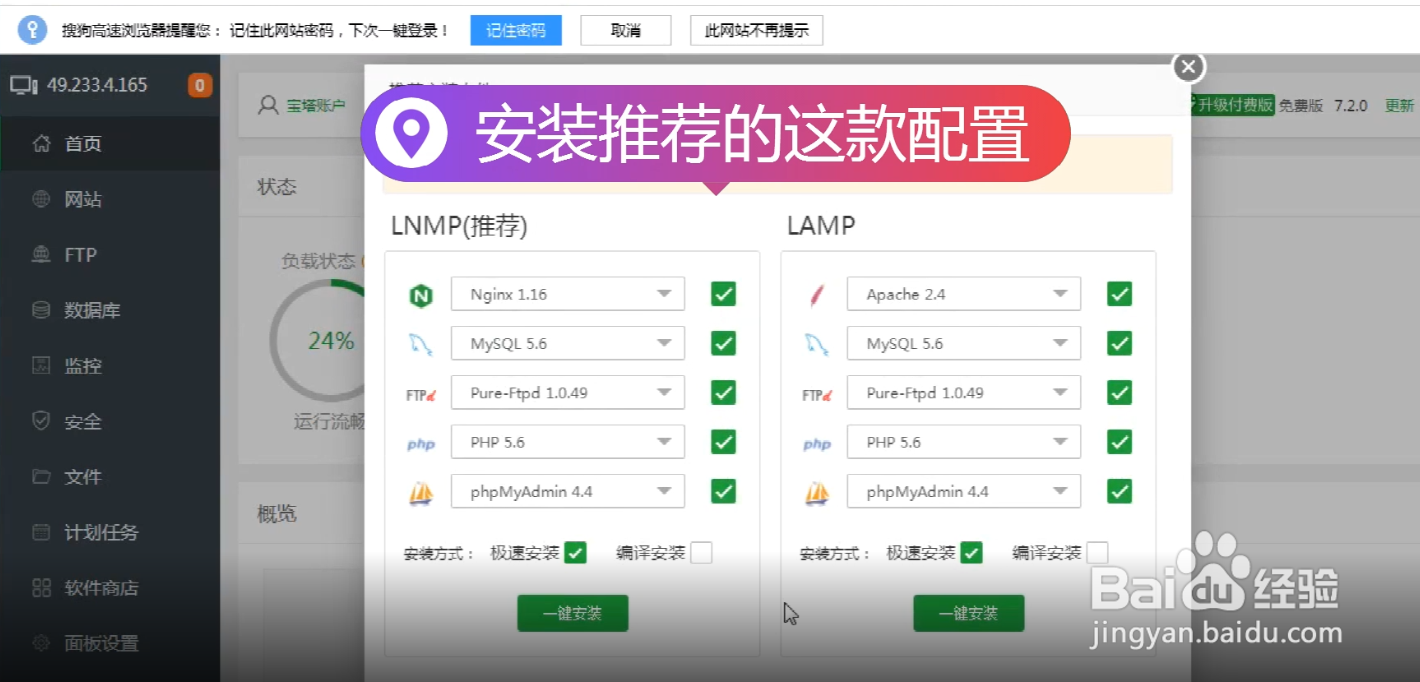Screen dimensions: 1420x682
Task: Close the recommended install dialog
Action: tap(1188, 67)
